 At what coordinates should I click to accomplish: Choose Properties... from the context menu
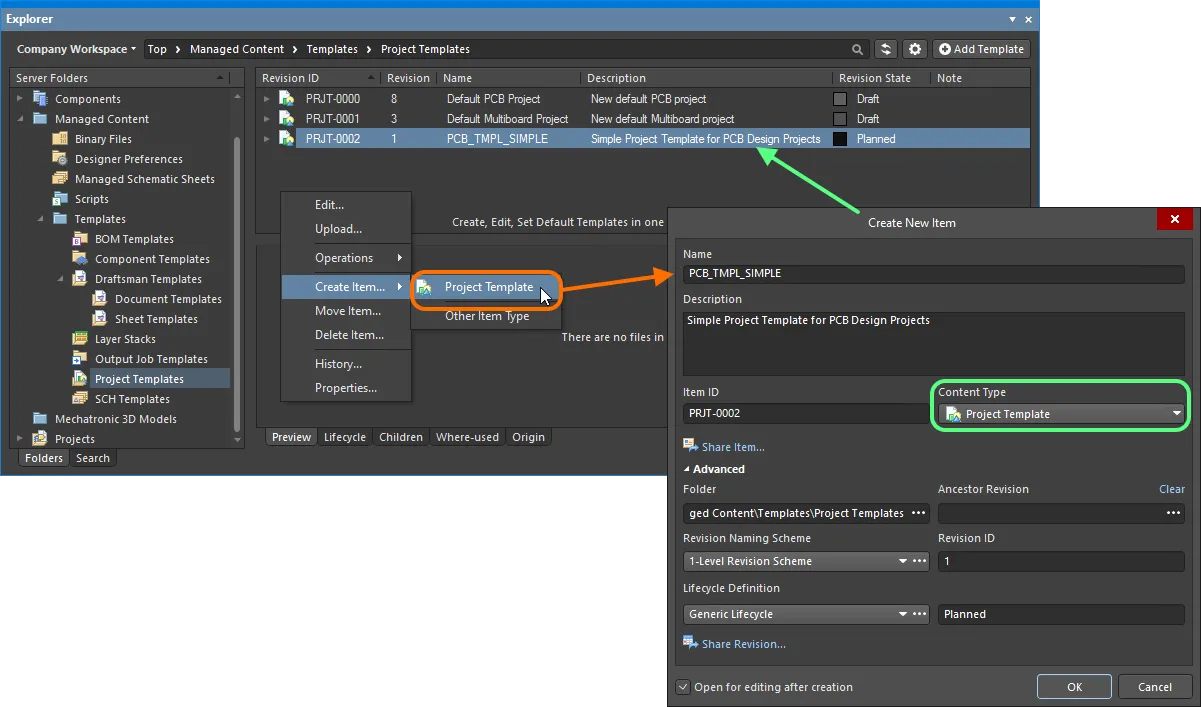346,388
